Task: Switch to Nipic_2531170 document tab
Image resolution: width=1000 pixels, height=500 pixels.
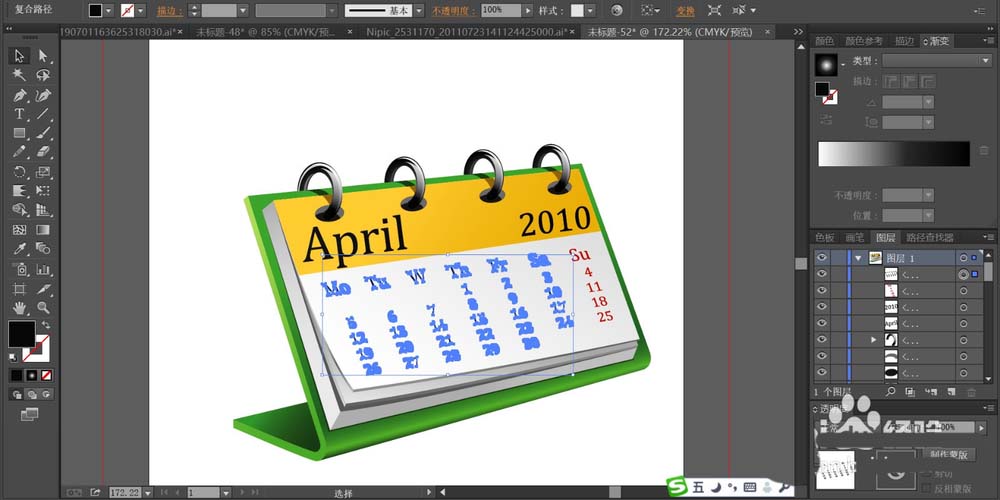Action: point(469,31)
